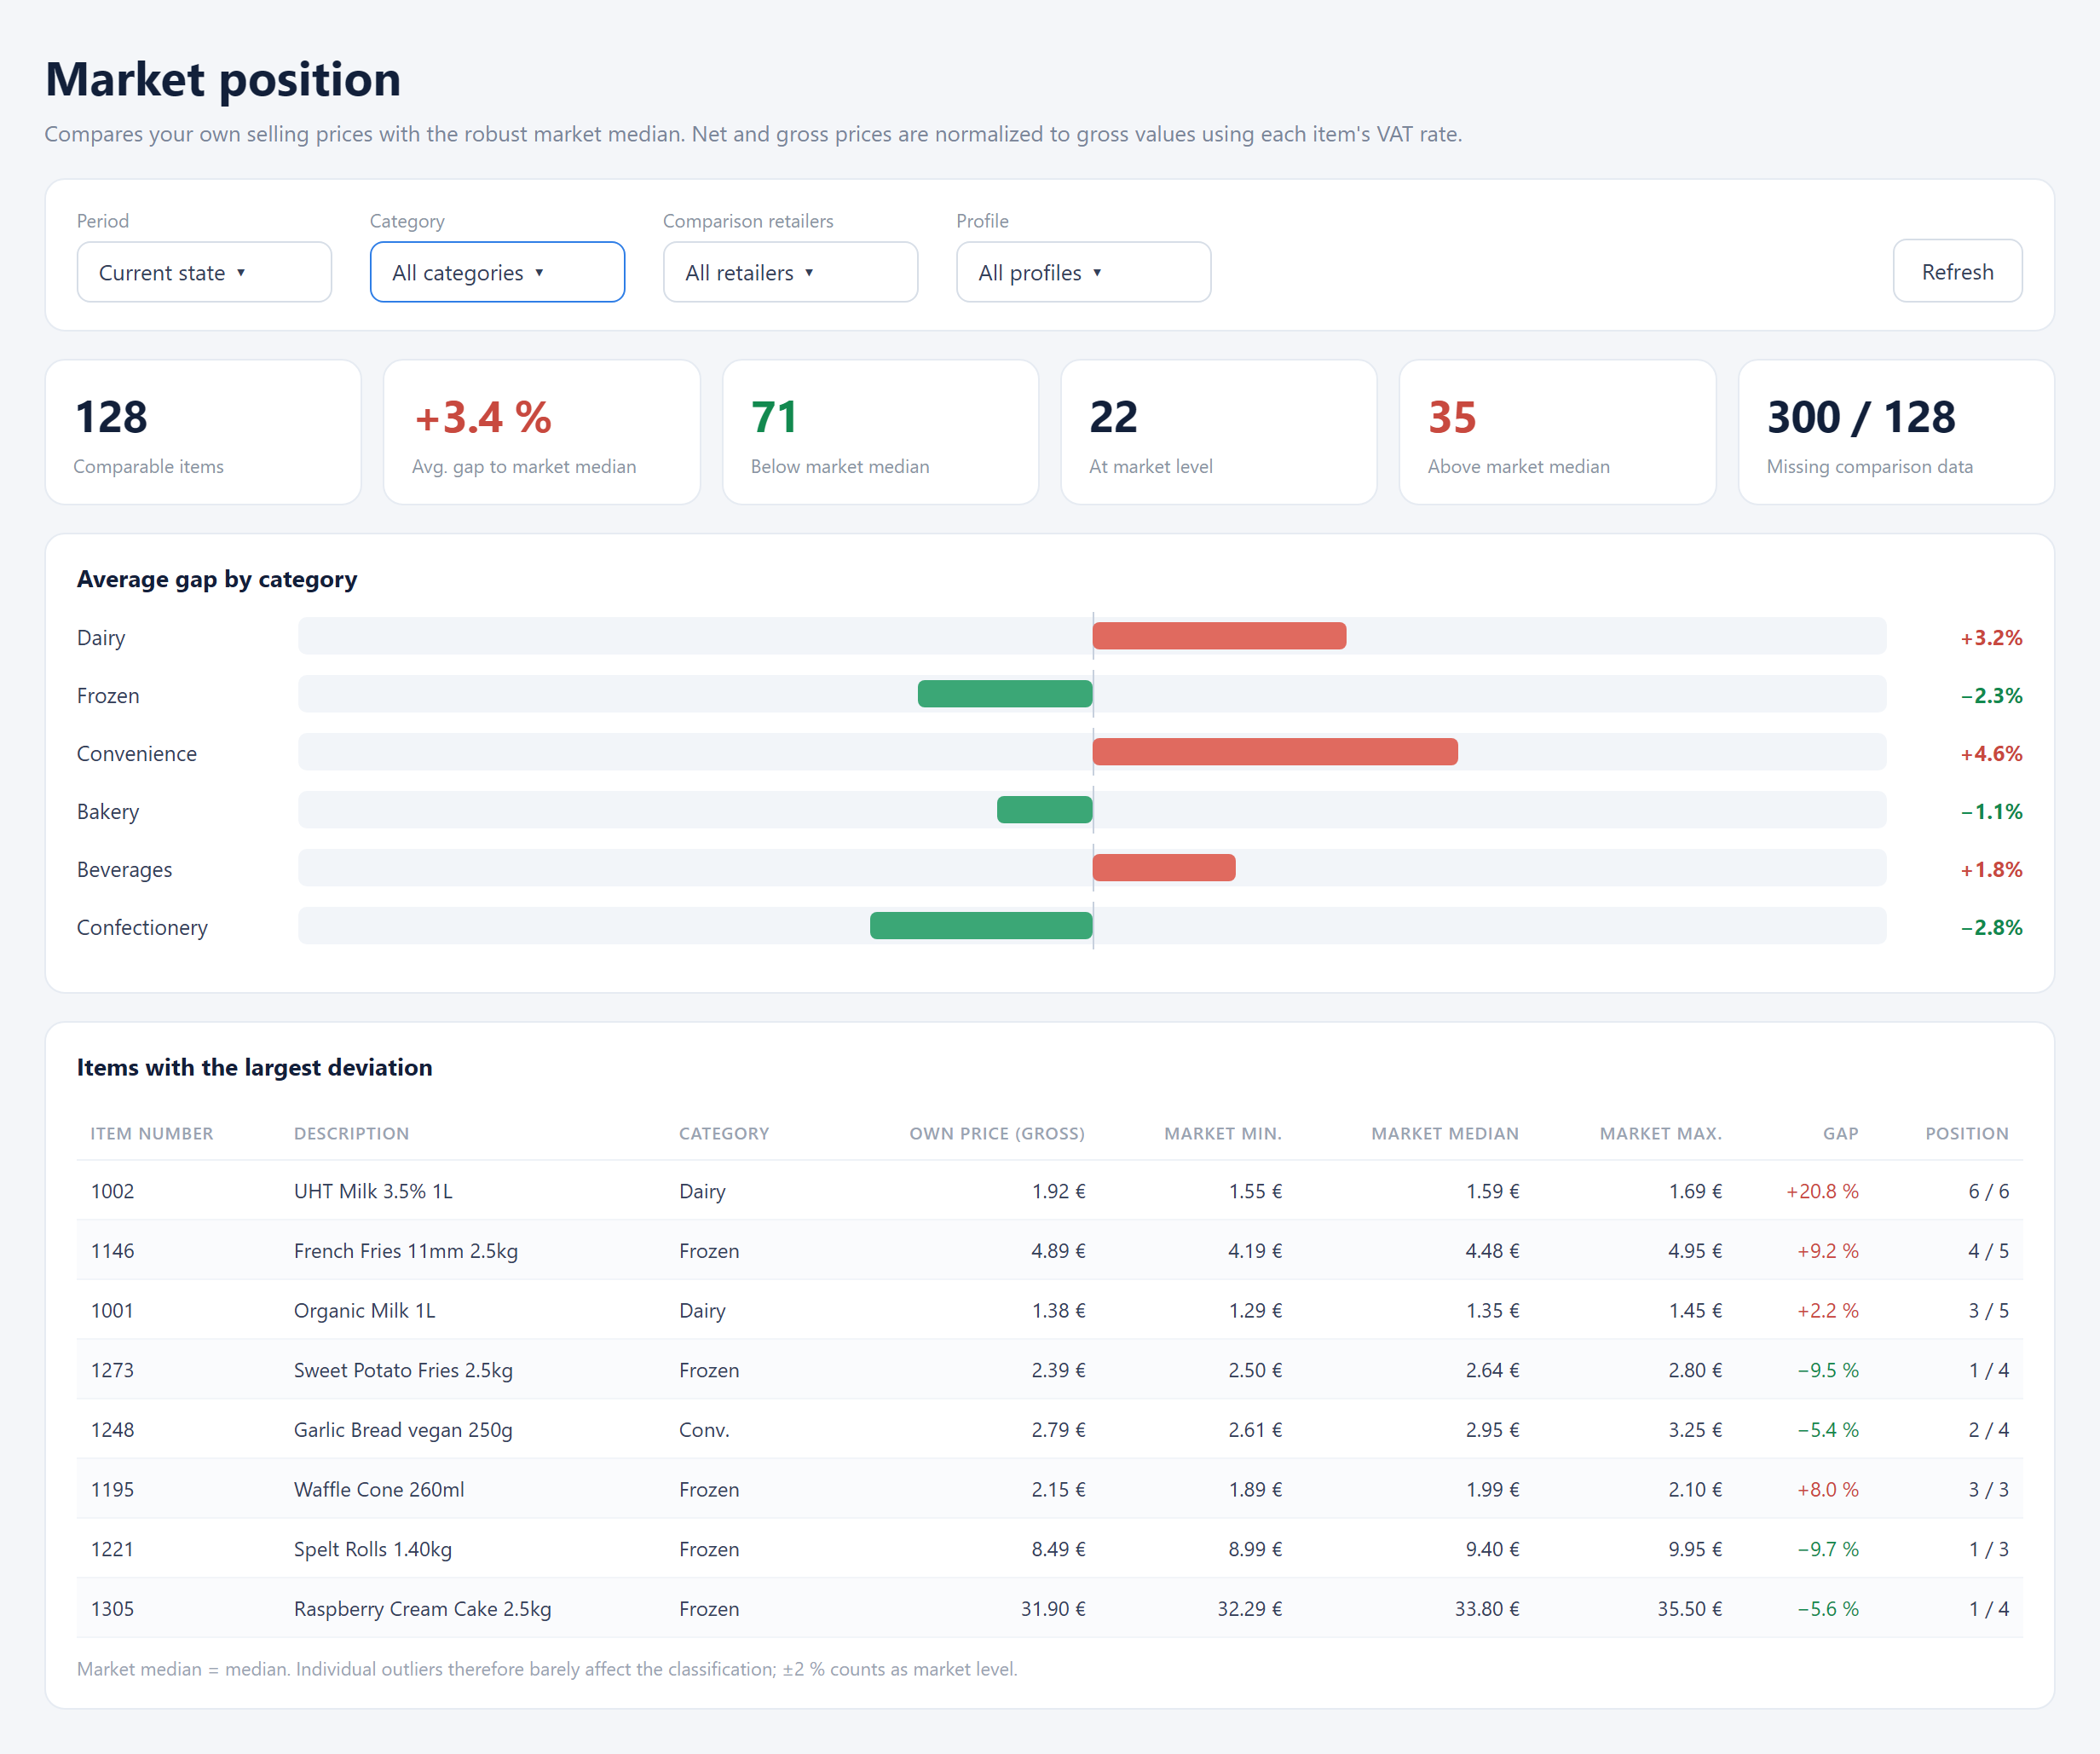Viewport: 2100px width, 1754px height.
Task: Click the 35 Above market median card
Action: pos(1557,432)
